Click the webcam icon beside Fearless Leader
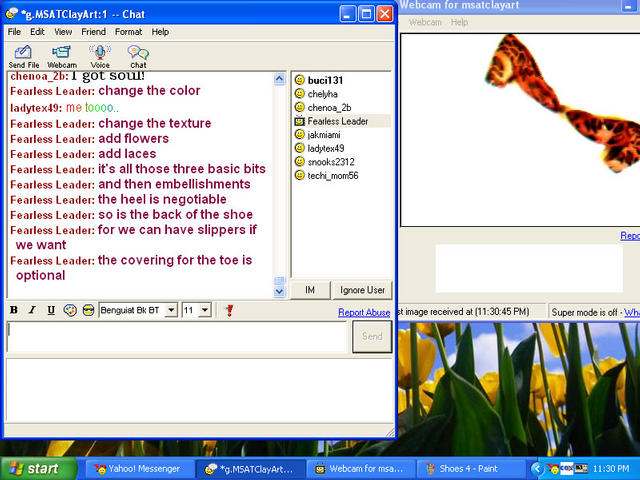This screenshot has height=480, width=640. pyautogui.click(x=300, y=121)
